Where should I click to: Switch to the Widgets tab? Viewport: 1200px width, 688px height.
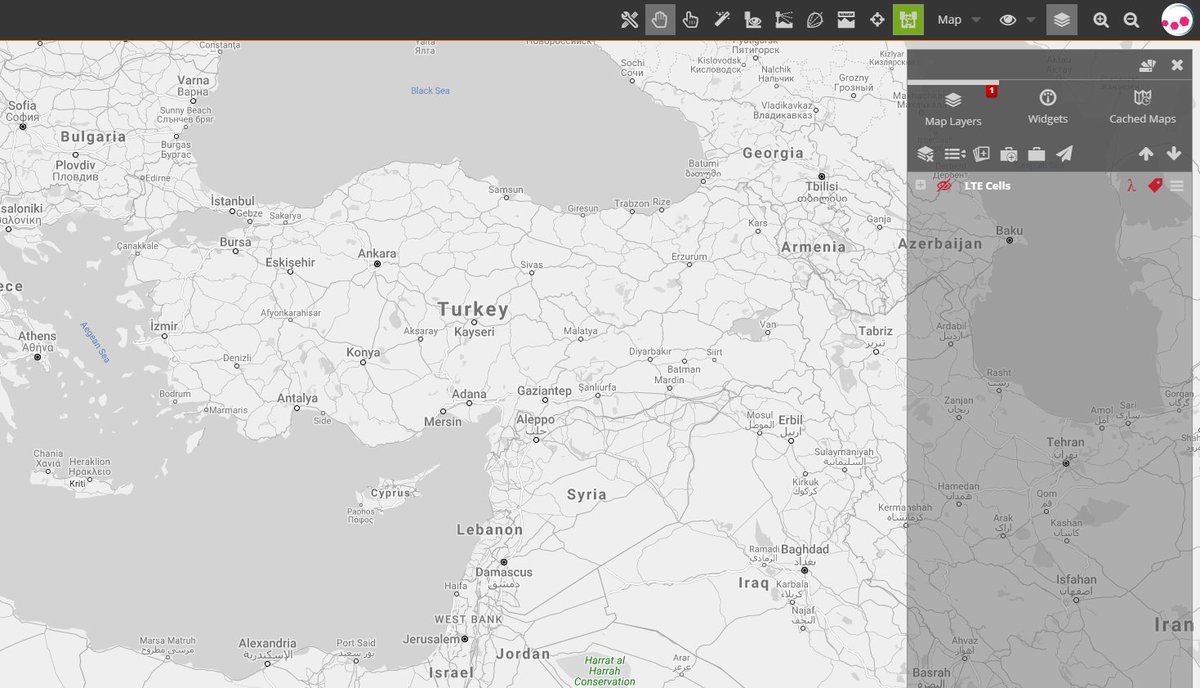click(1048, 107)
